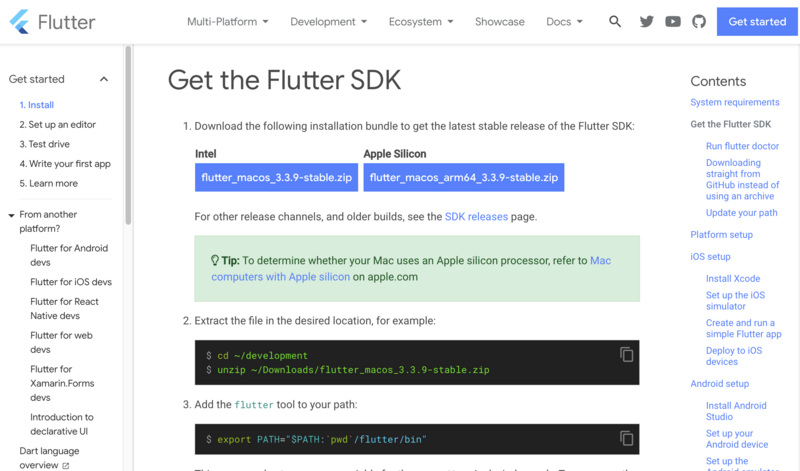Open Flutter's GitHub repository icon
800x471 pixels.
coord(698,21)
